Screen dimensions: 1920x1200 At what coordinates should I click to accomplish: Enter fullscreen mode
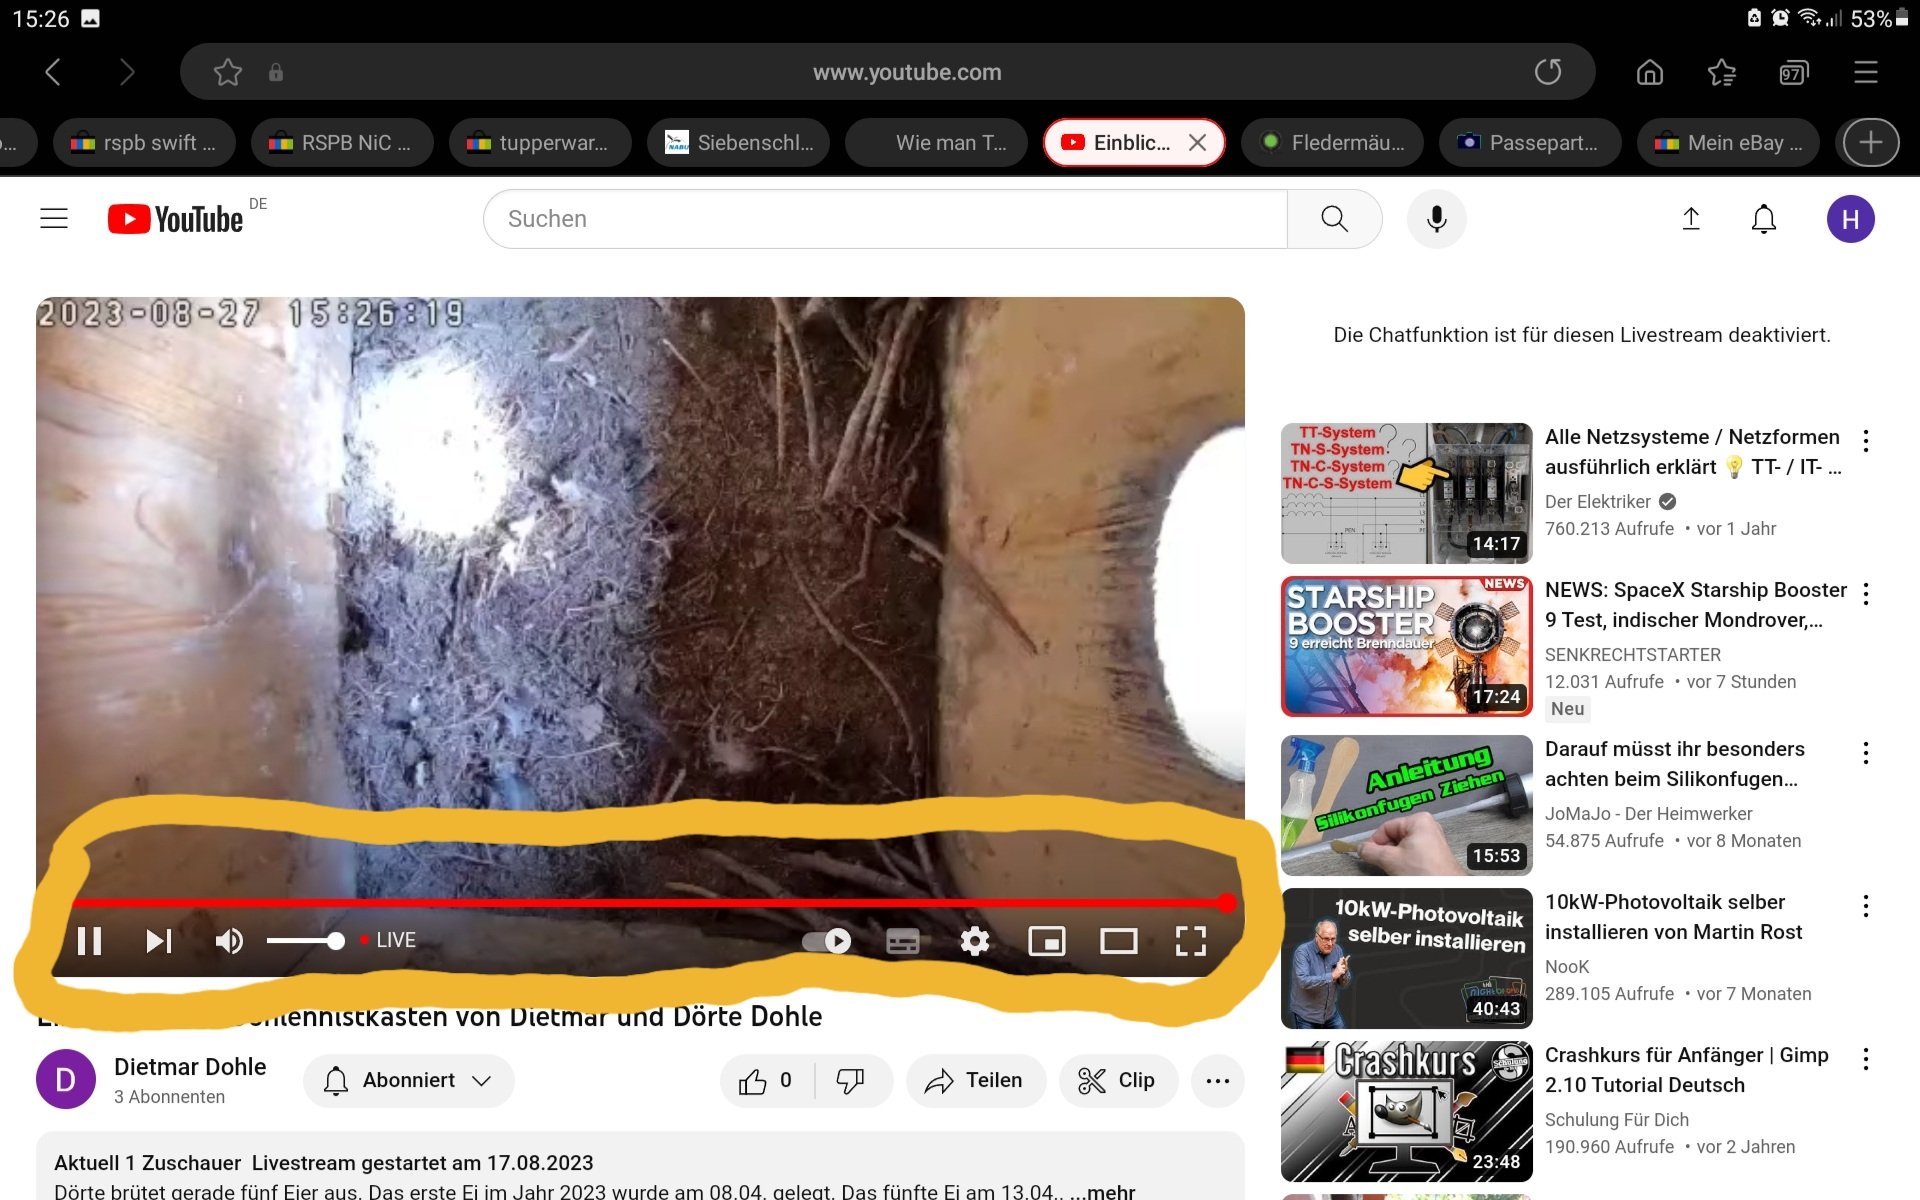click(1190, 941)
